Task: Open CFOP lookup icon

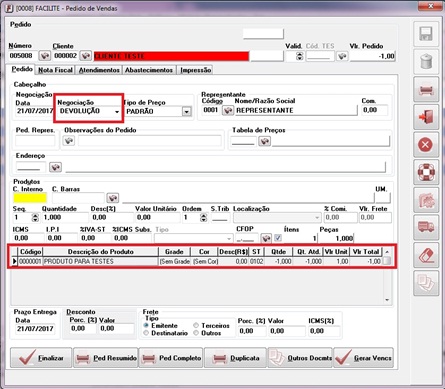Action: click(x=266, y=238)
